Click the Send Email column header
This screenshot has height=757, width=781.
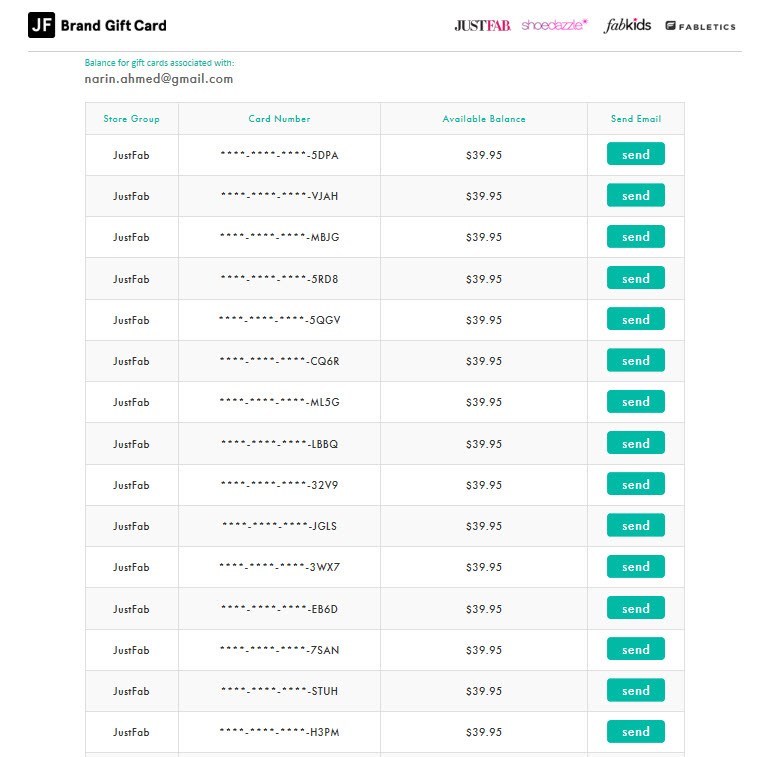click(x=636, y=119)
